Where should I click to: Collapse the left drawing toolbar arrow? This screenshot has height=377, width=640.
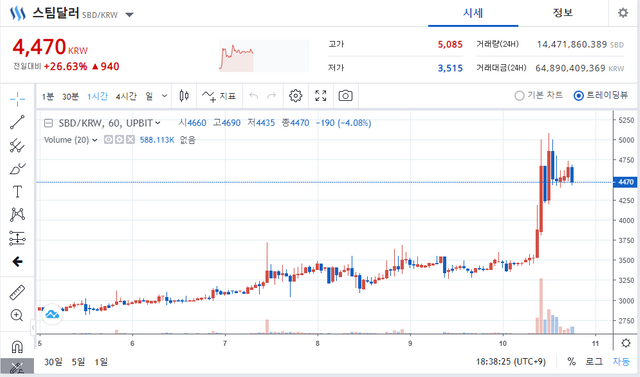coord(33,327)
